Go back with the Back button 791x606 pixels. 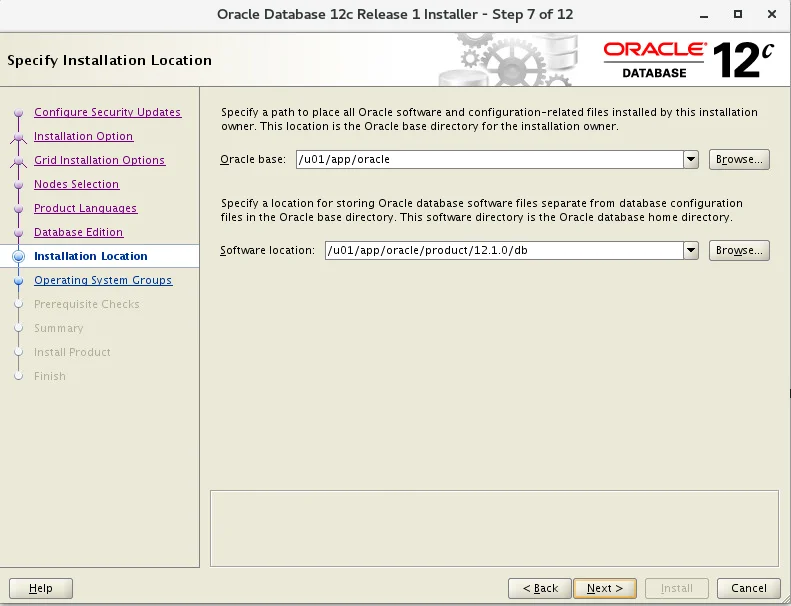coord(540,588)
